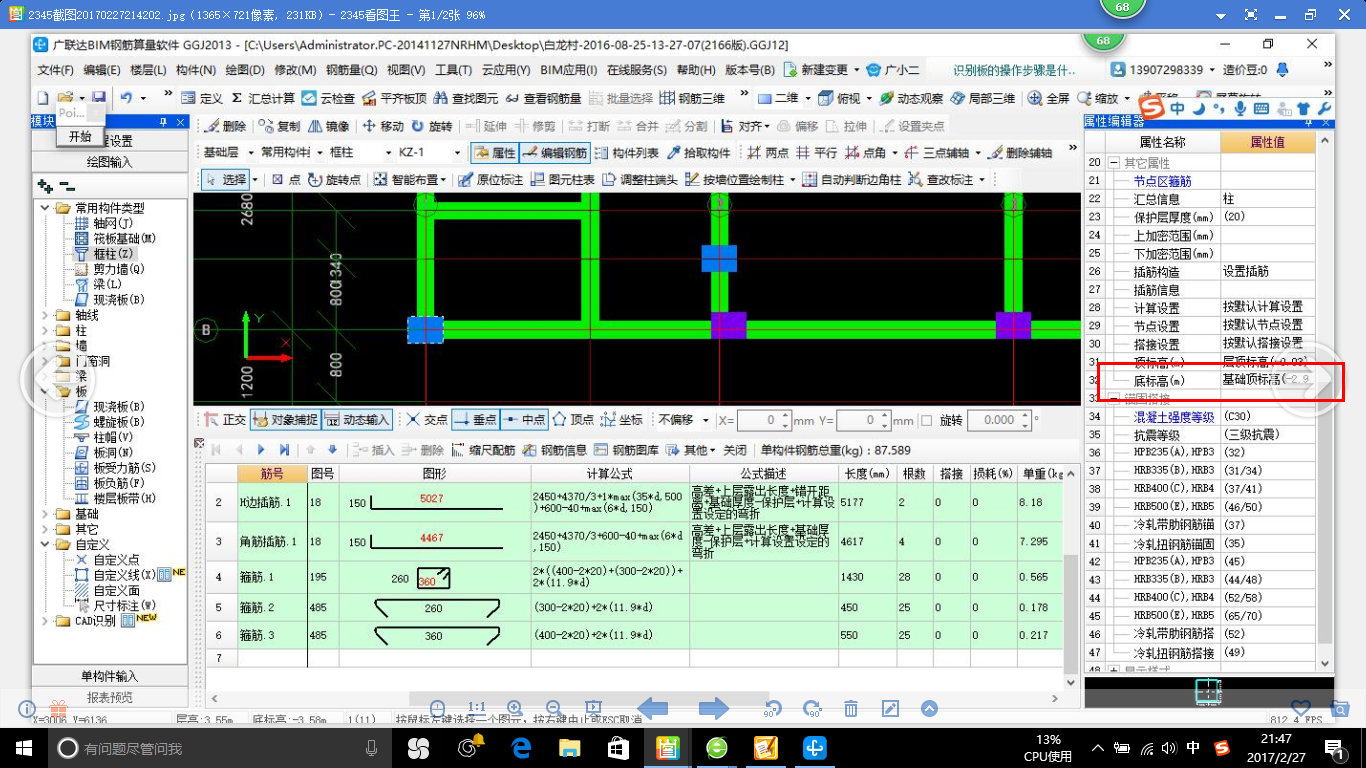
Task: Click 拾取构件 pick component tool
Action: pos(699,153)
